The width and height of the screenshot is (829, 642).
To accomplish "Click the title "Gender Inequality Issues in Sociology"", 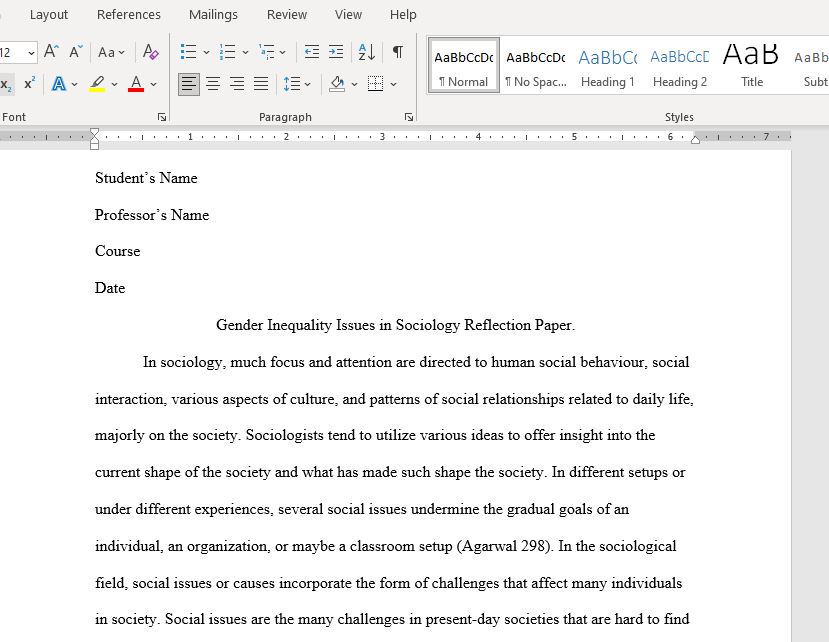I will pyautogui.click(x=338, y=325).
